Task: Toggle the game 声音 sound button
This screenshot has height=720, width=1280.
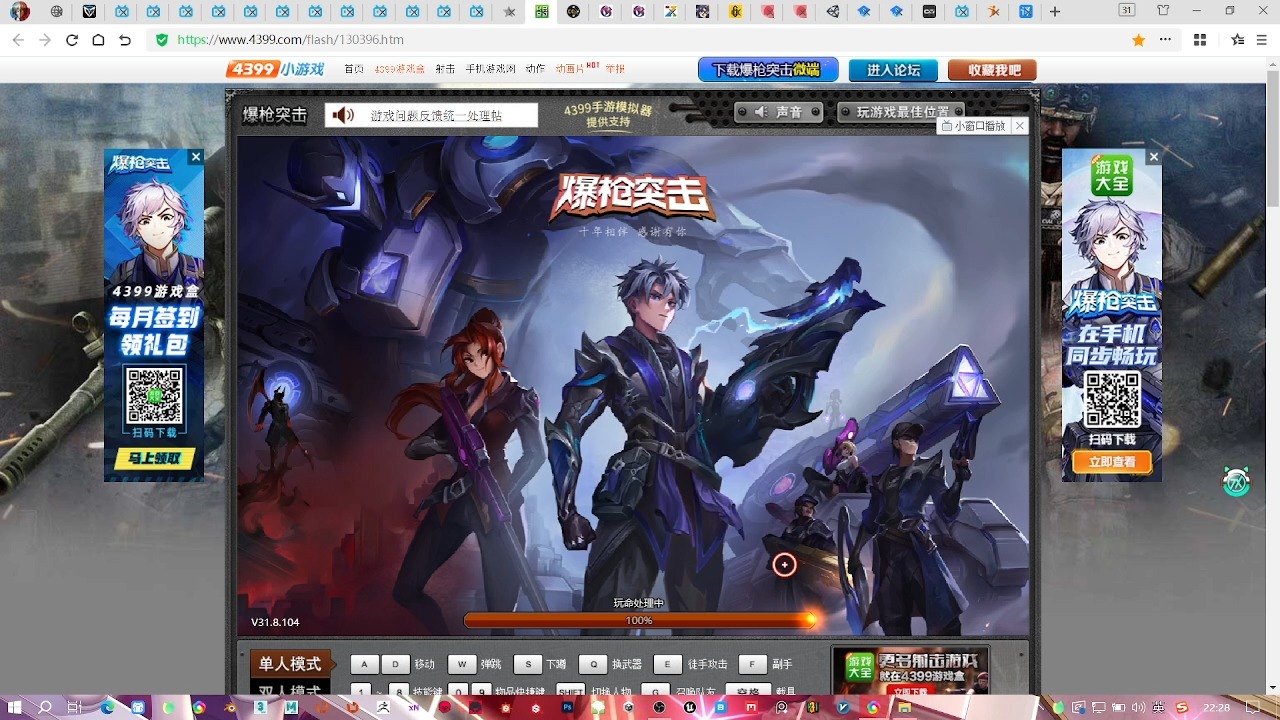Action: [779, 112]
